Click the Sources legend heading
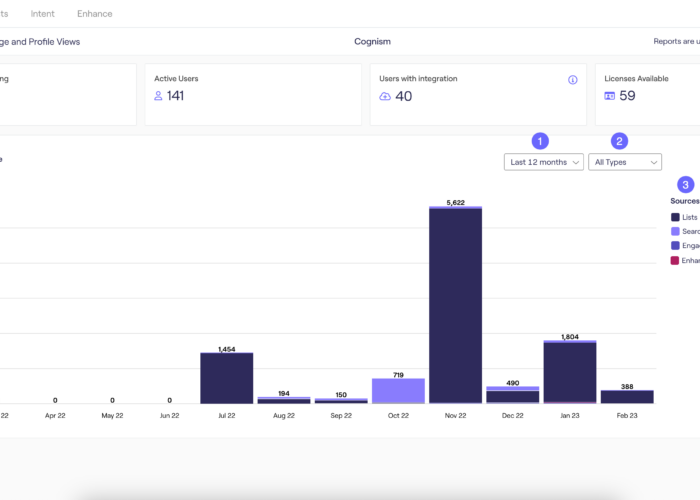Viewport: 700px width, 500px height. coord(685,201)
